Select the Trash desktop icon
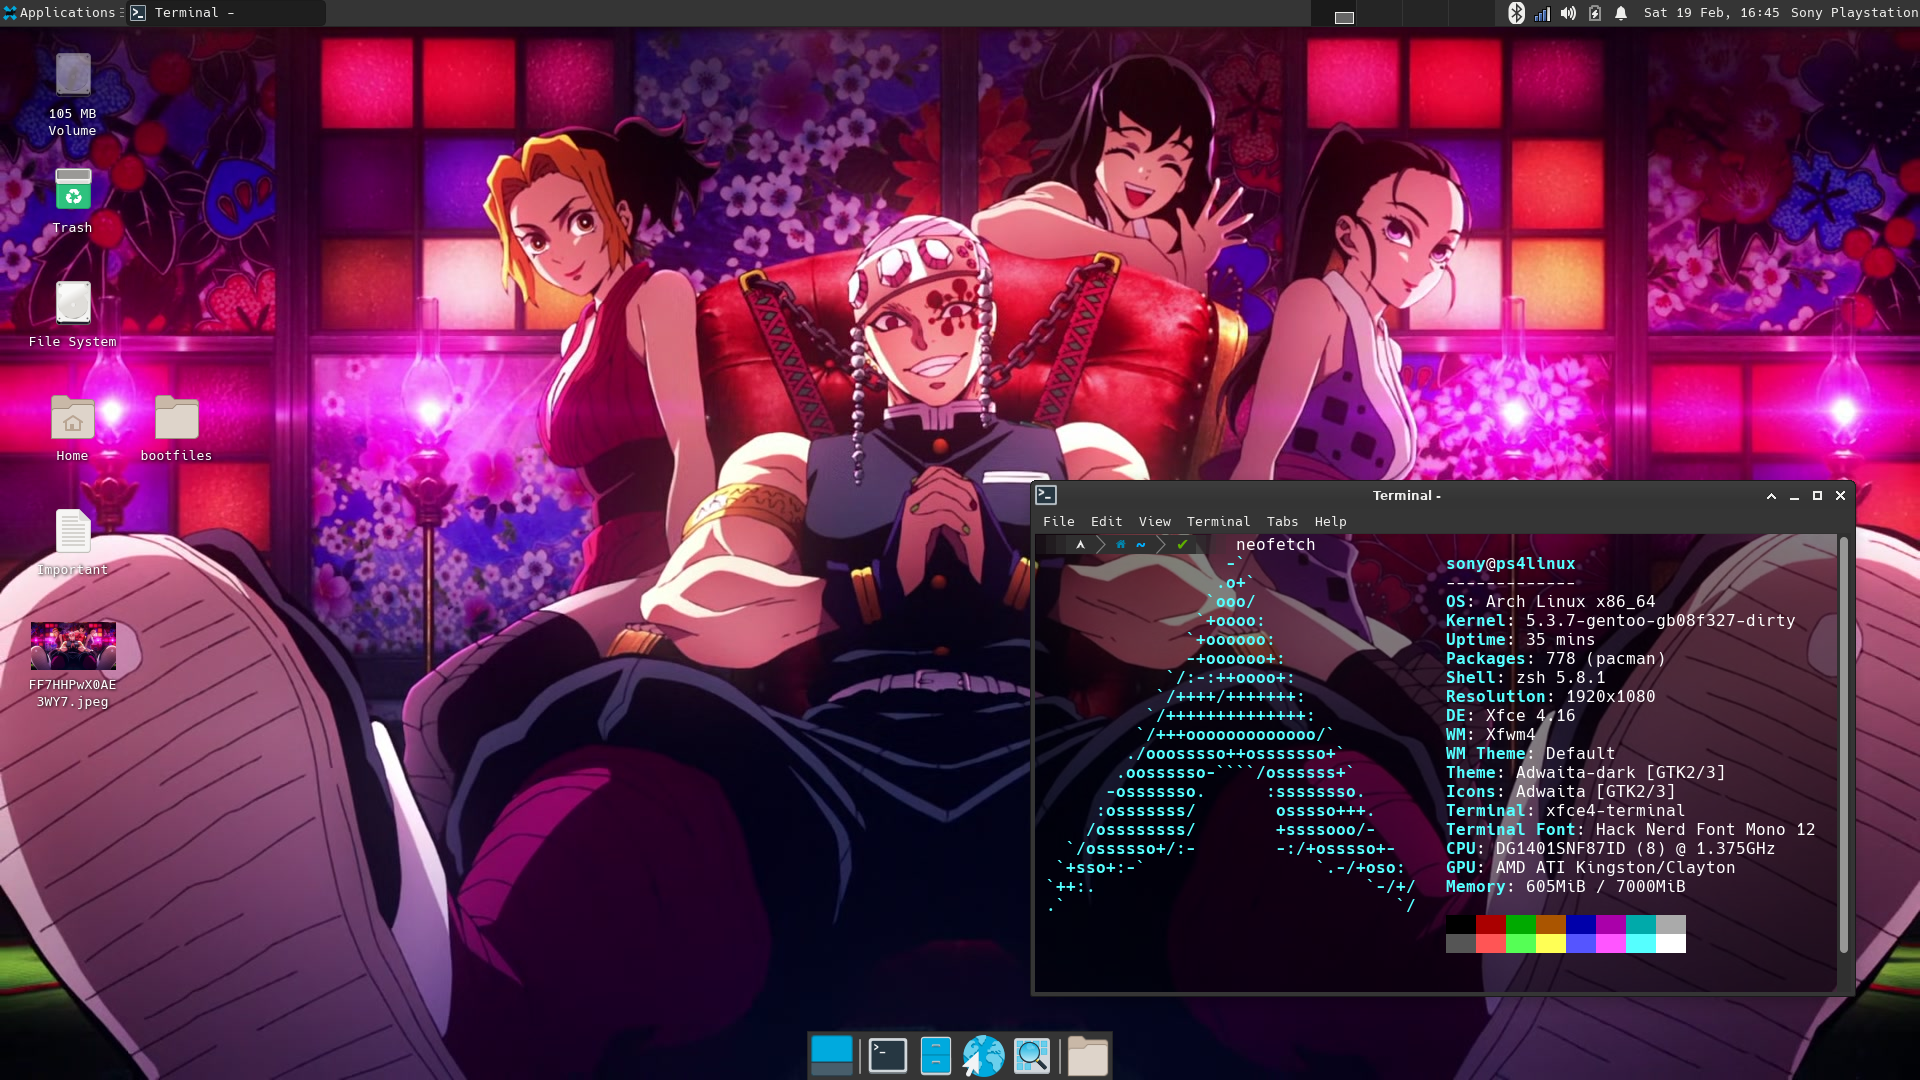Viewport: 1920px width, 1080px height. coord(73,200)
